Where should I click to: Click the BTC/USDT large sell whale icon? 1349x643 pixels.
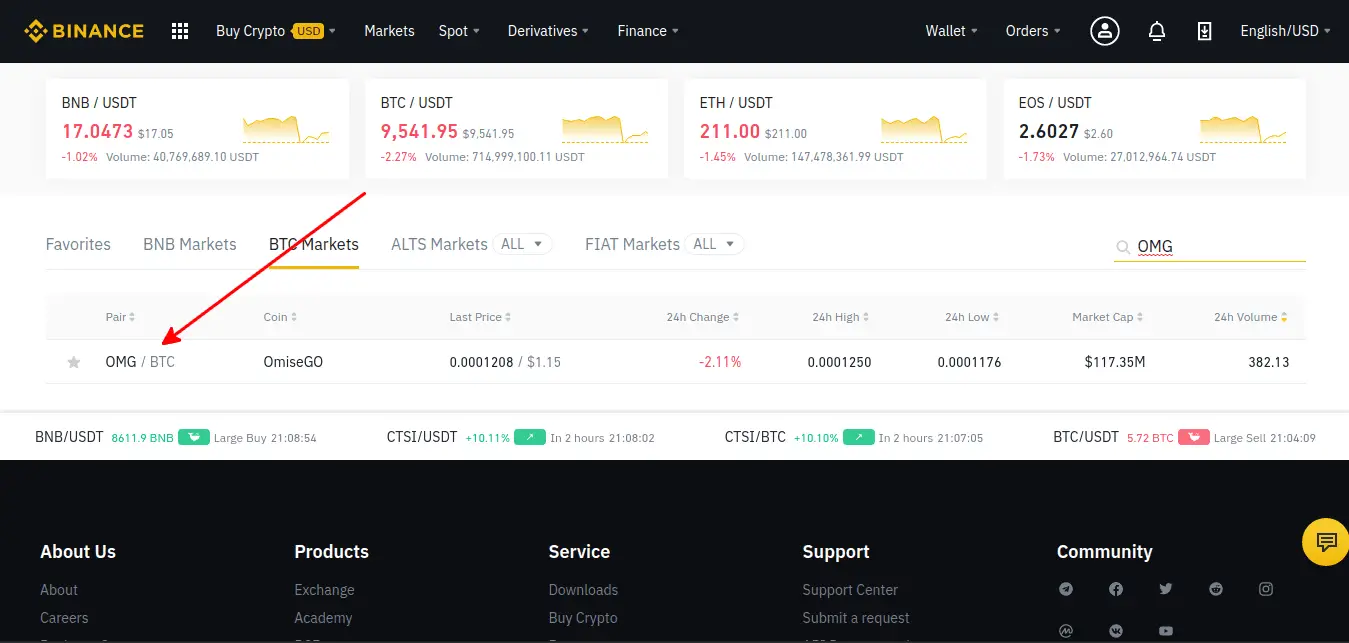pyautogui.click(x=1194, y=437)
